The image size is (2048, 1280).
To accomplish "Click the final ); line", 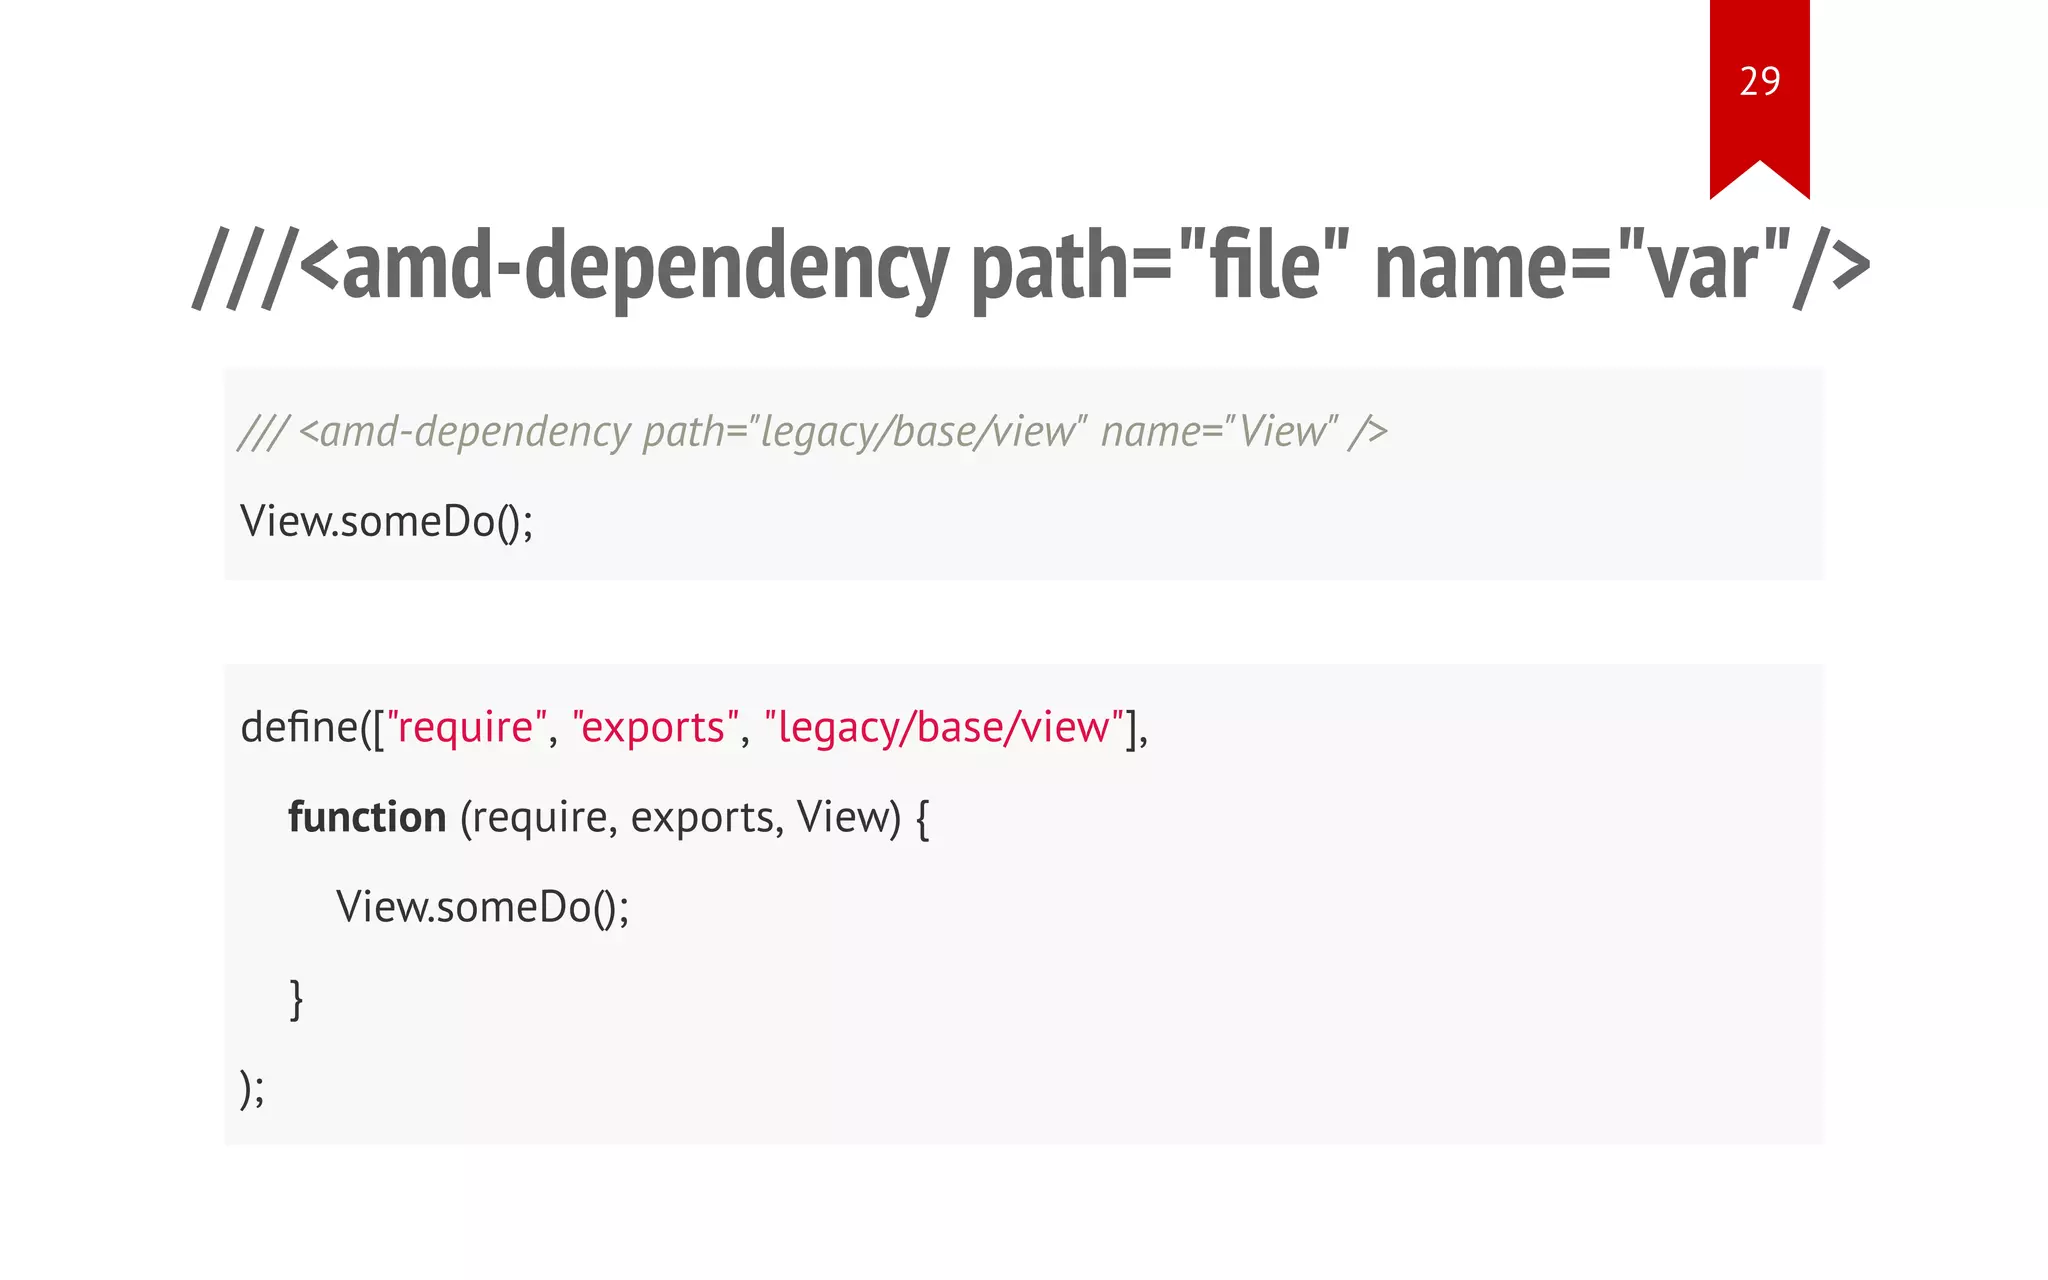I will [x=252, y=1088].
